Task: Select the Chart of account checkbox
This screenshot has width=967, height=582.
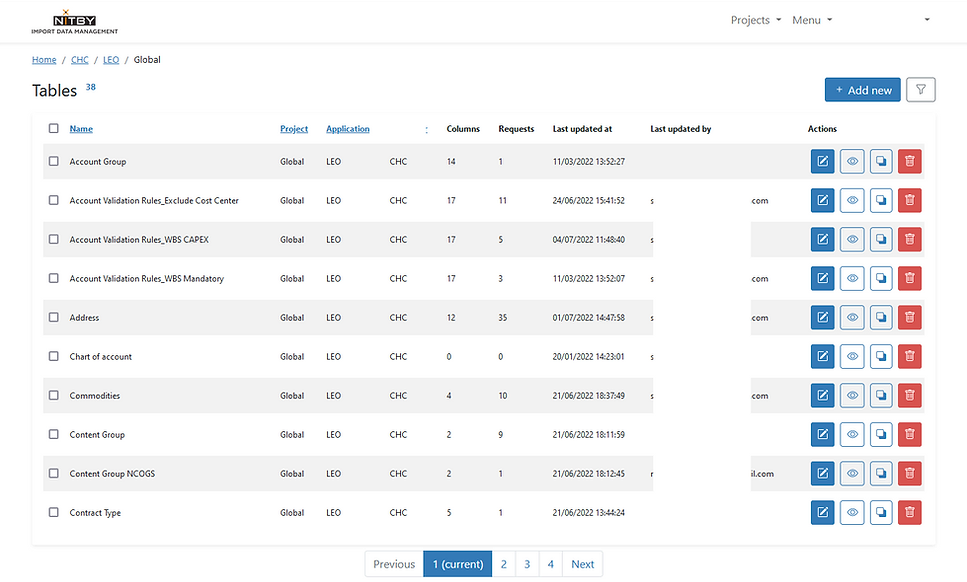Action: point(54,356)
